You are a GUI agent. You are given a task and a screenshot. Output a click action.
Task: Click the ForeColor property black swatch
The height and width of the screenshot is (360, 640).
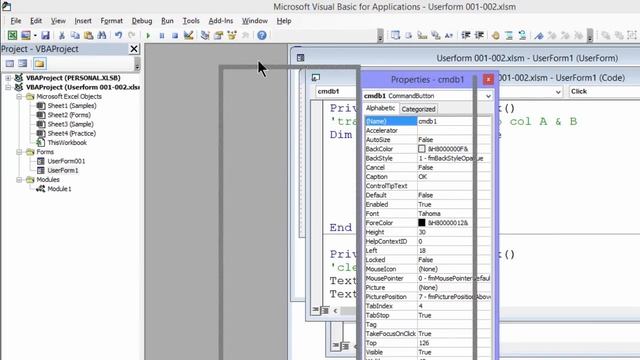(x=422, y=223)
